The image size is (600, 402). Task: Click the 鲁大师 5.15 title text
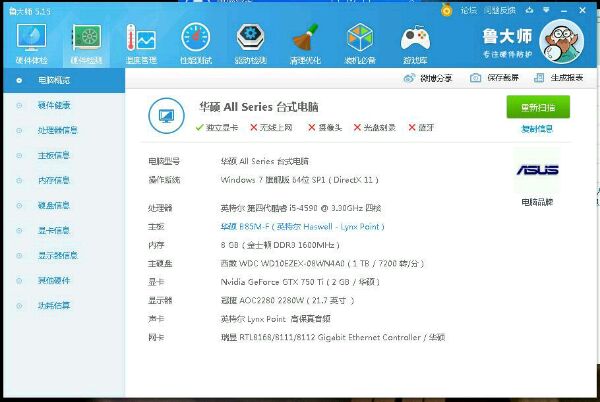point(30,11)
